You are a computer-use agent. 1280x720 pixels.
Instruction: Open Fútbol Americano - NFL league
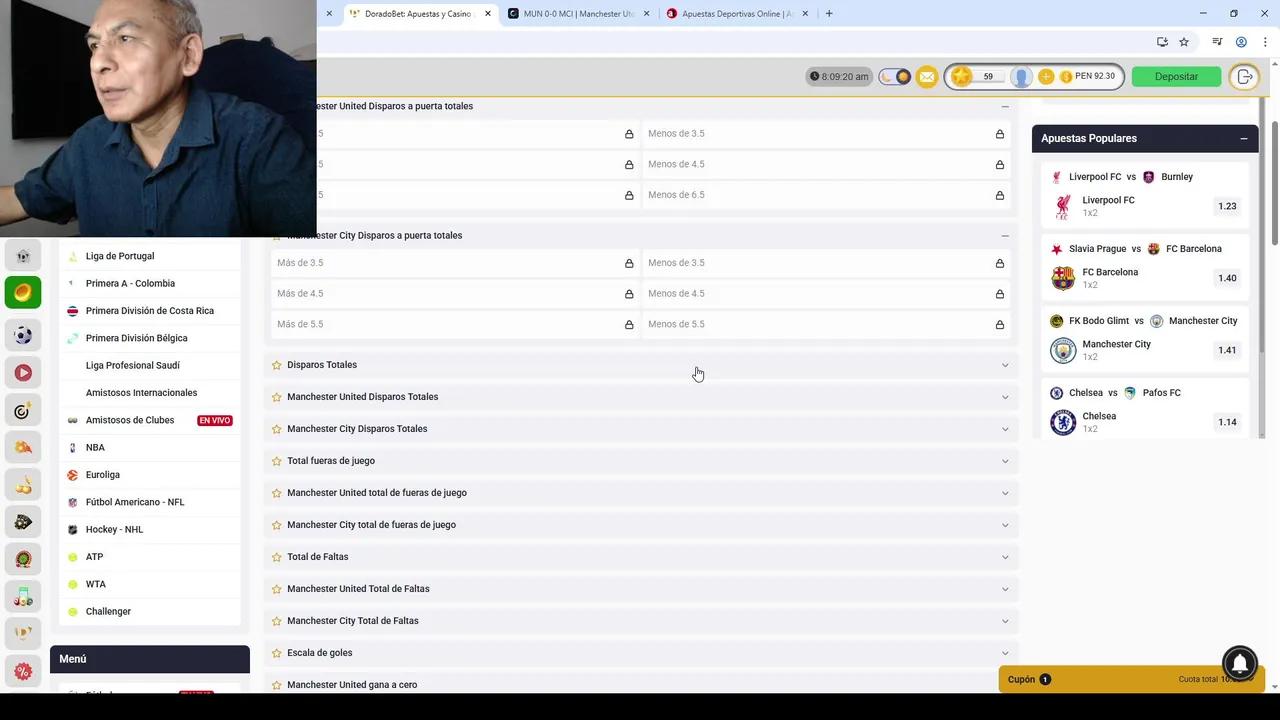pyautogui.click(x=135, y=502)
